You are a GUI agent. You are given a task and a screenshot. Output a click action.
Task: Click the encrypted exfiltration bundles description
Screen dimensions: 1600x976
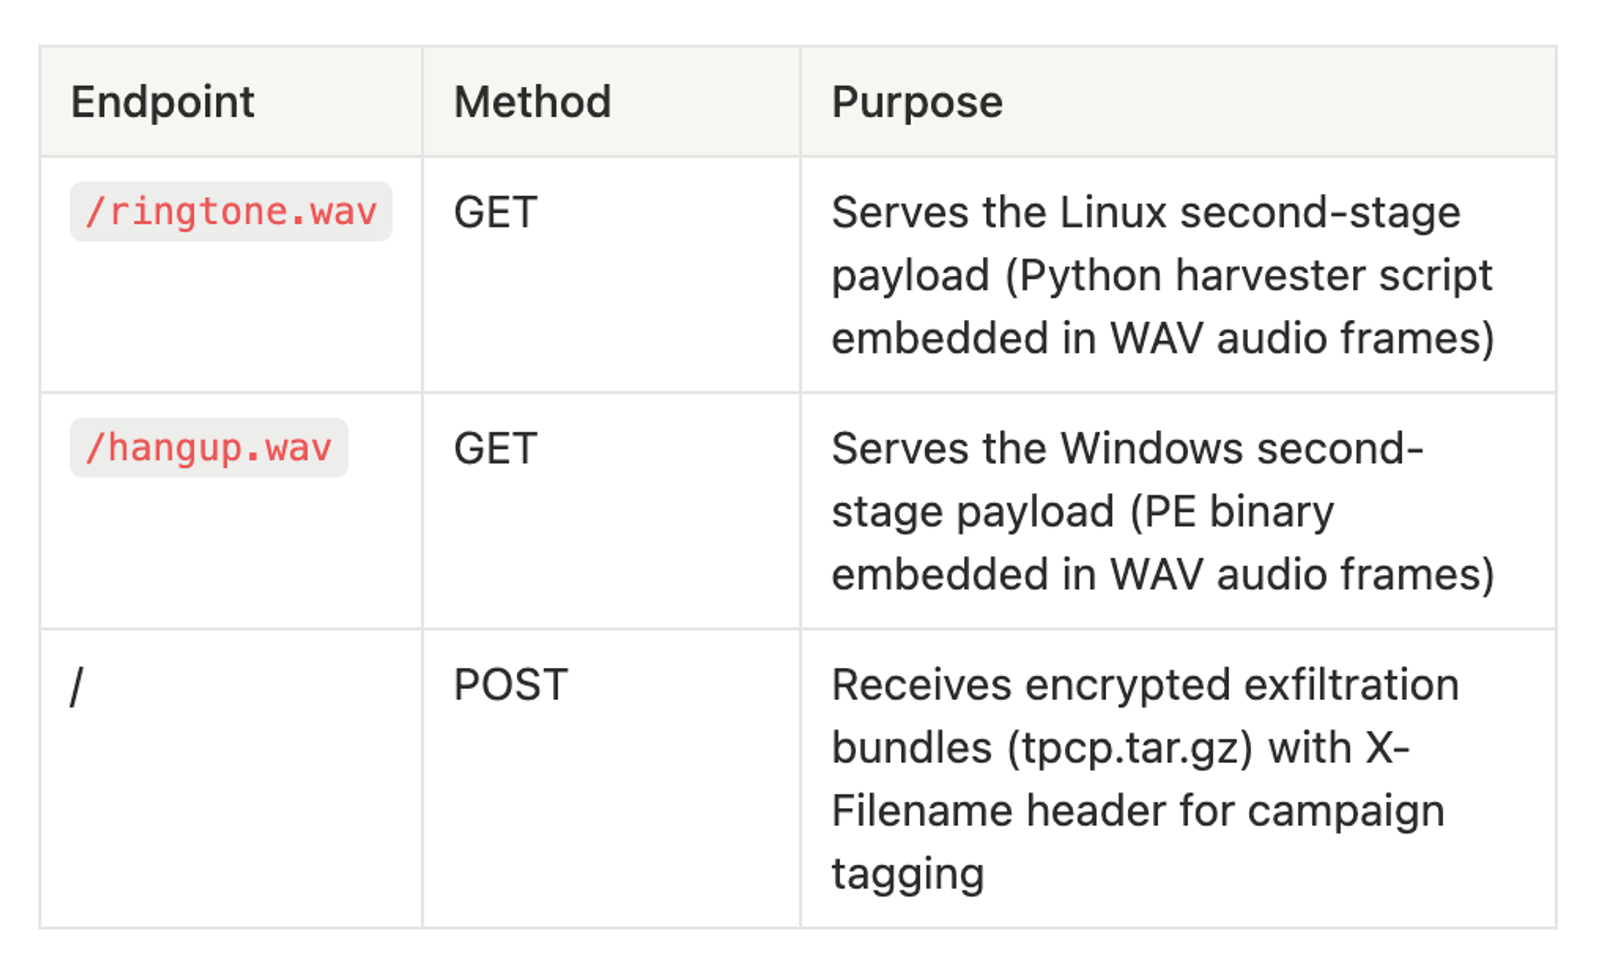1145,685
